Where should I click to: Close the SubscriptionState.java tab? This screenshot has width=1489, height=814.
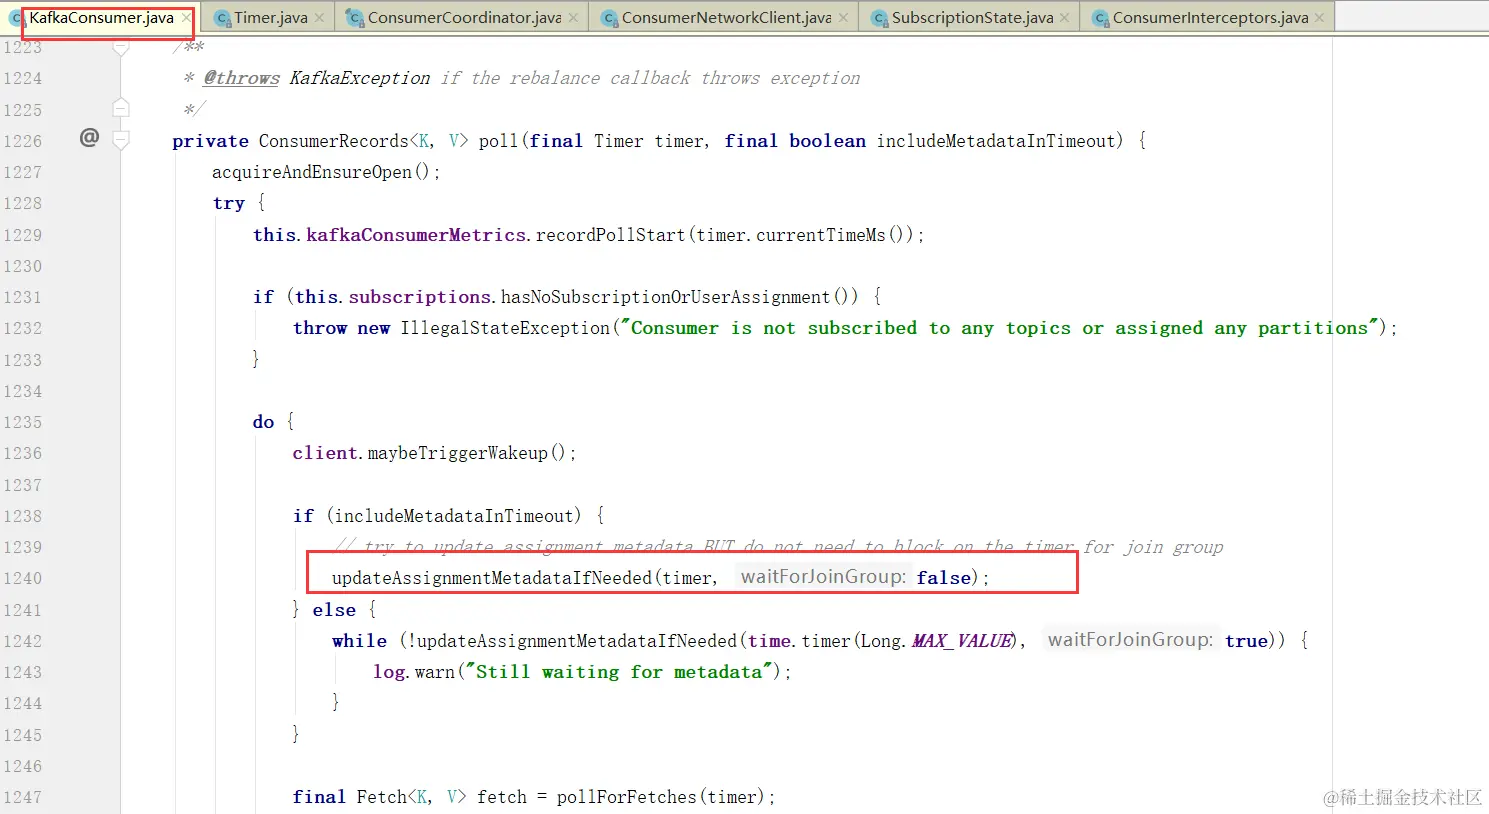1064,18
